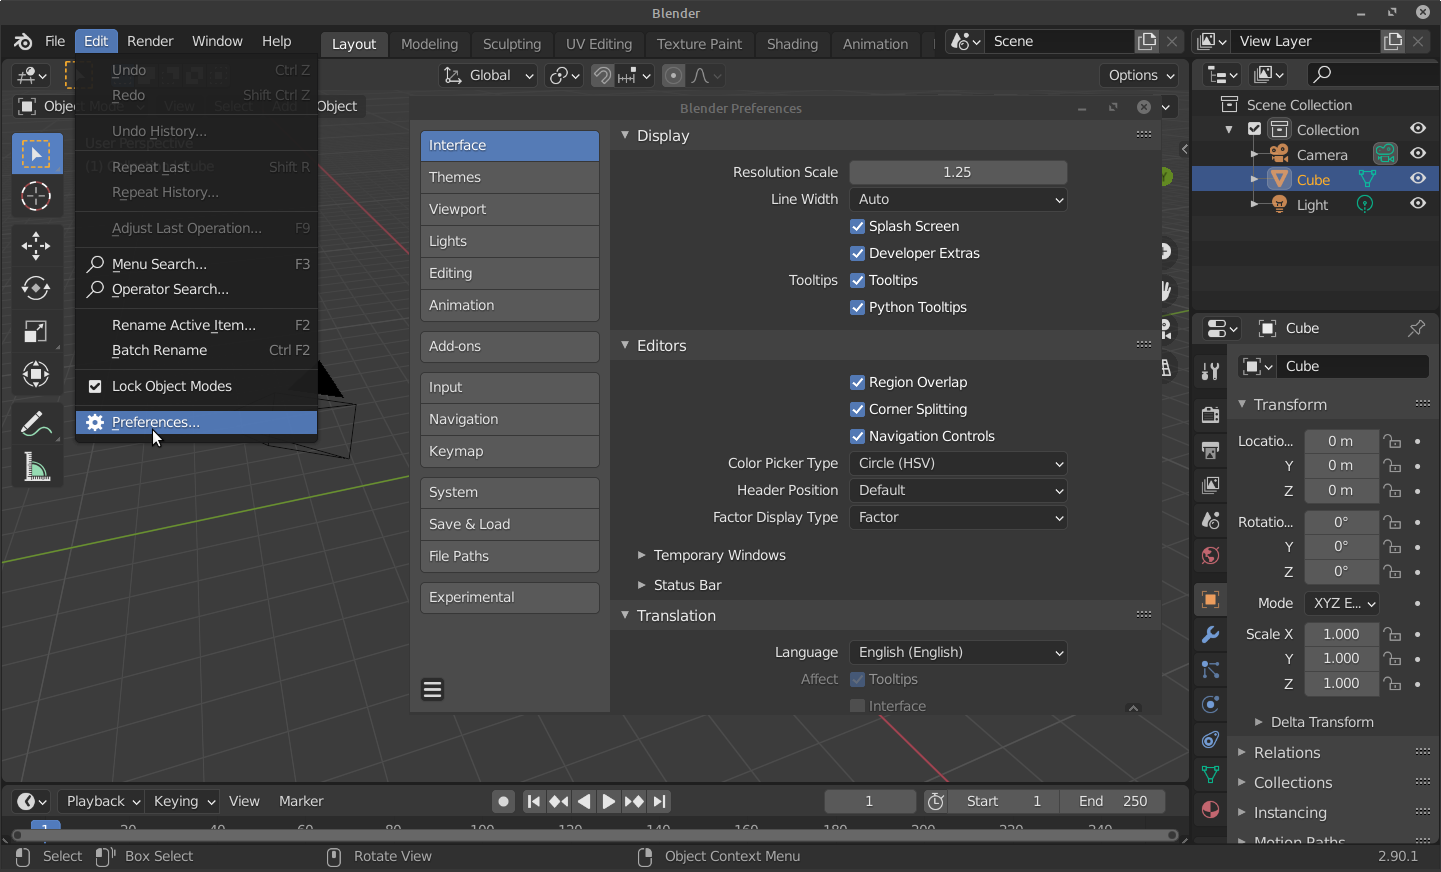Open Global transform orientation dropdown
Image resolution: width=1441 pixels, height=872 pixels.
(x=489, y=76)
